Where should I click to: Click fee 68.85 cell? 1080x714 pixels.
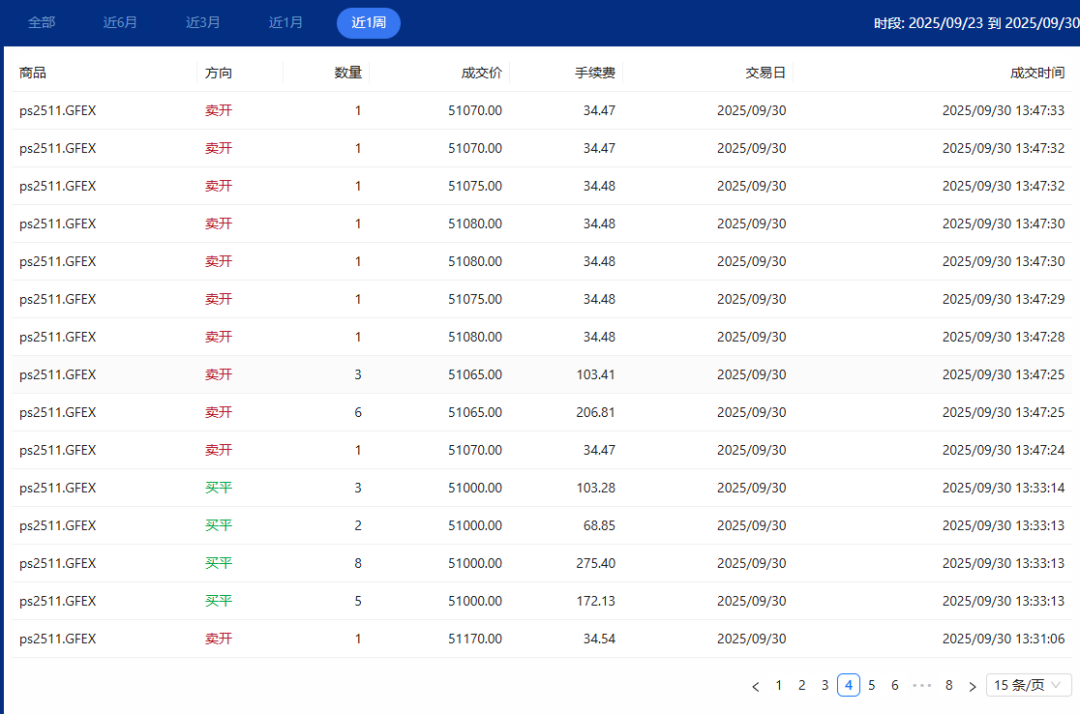[x=599, y=525]
